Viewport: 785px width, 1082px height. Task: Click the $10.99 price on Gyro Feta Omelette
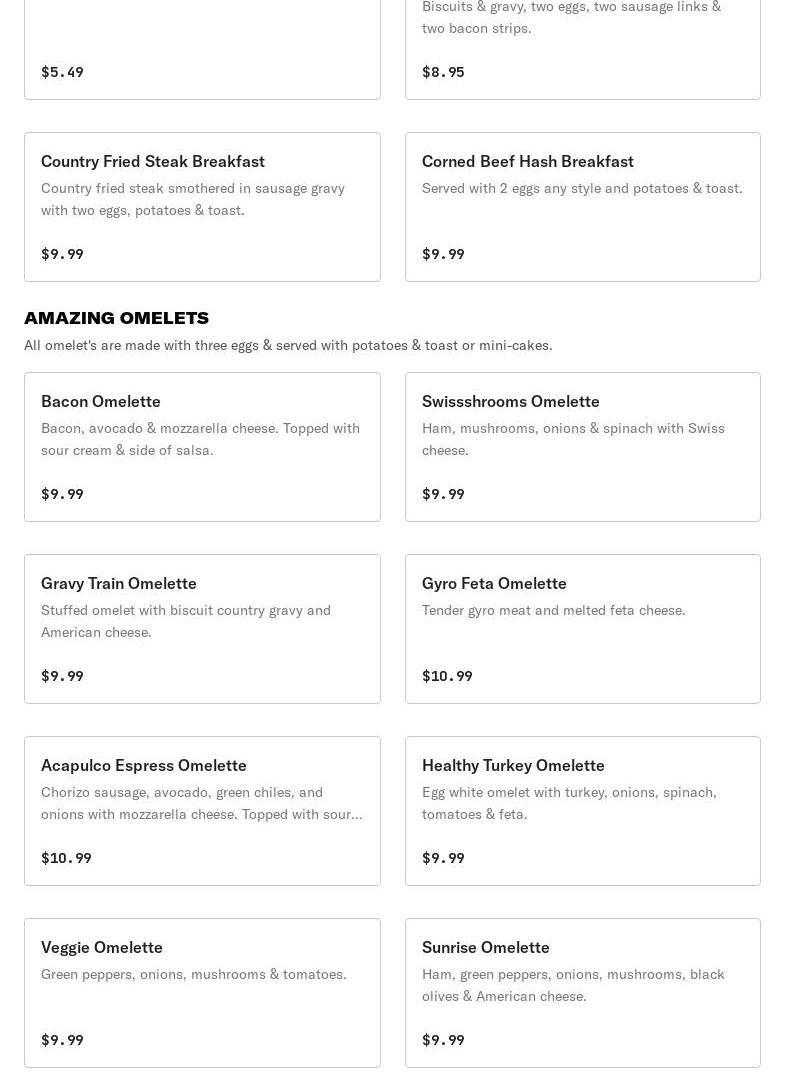point(447,676)
